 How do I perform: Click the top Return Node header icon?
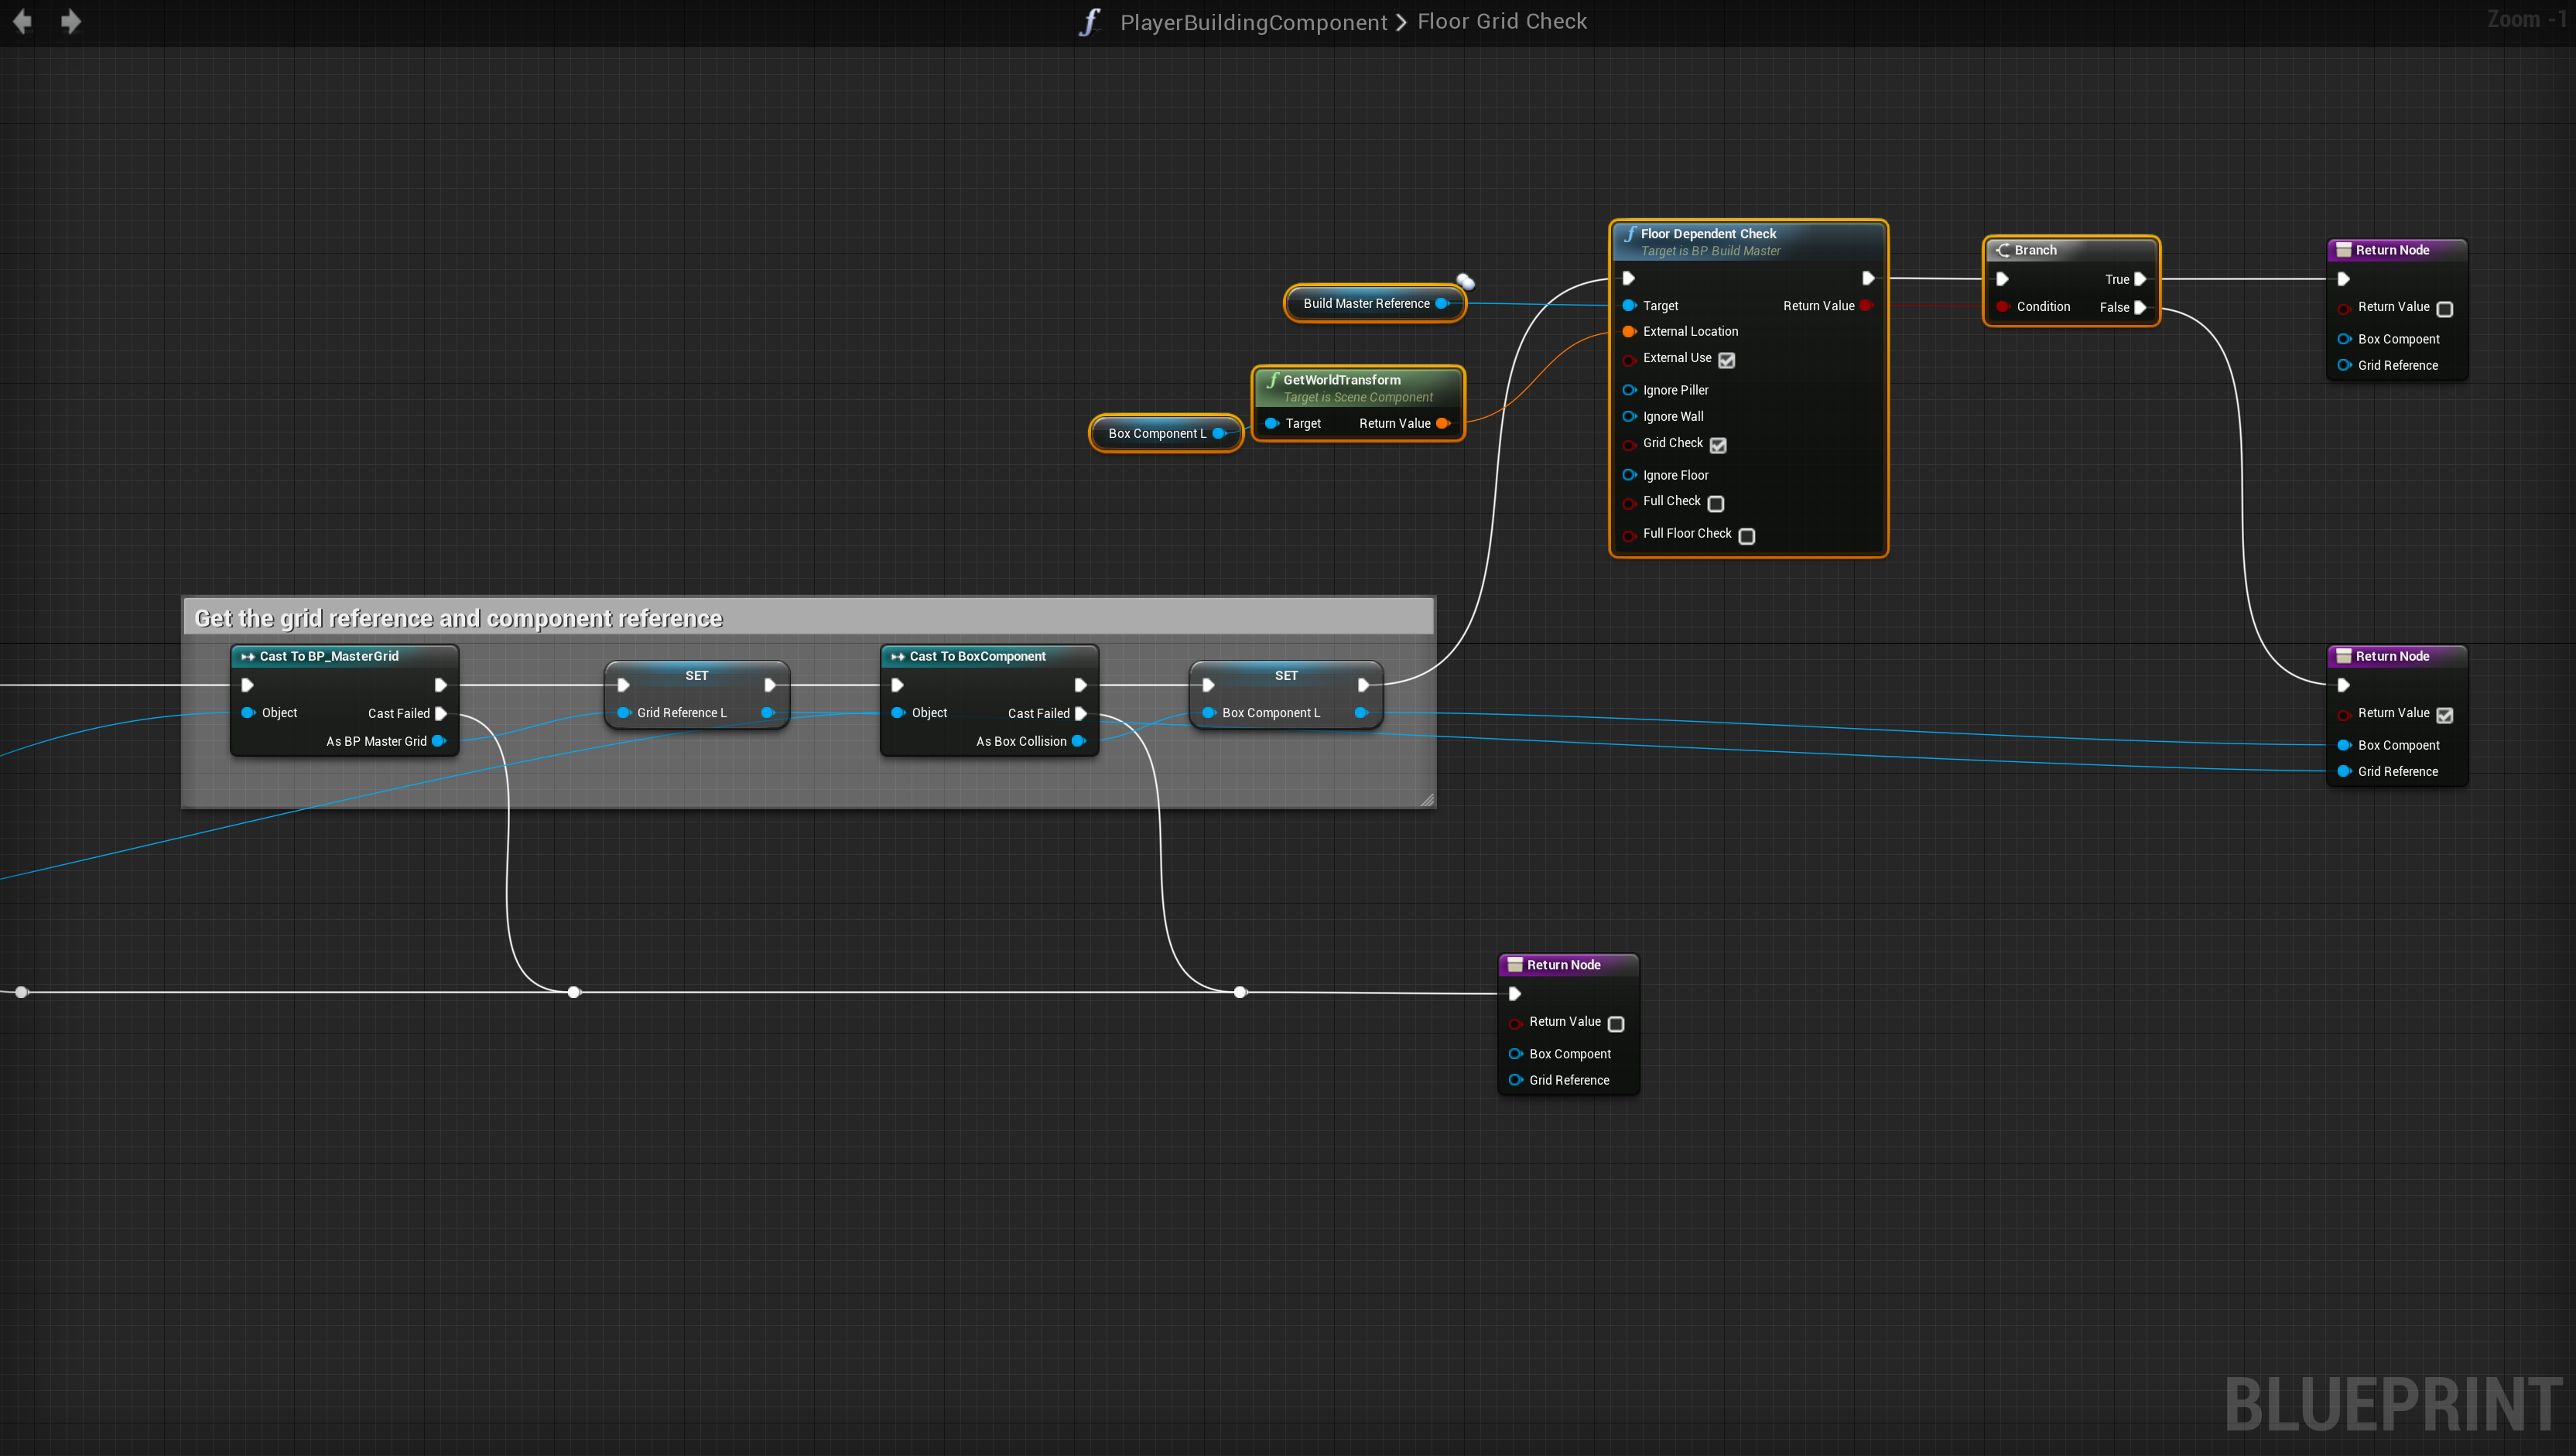pyautogui.click(x=2343, y=250)
